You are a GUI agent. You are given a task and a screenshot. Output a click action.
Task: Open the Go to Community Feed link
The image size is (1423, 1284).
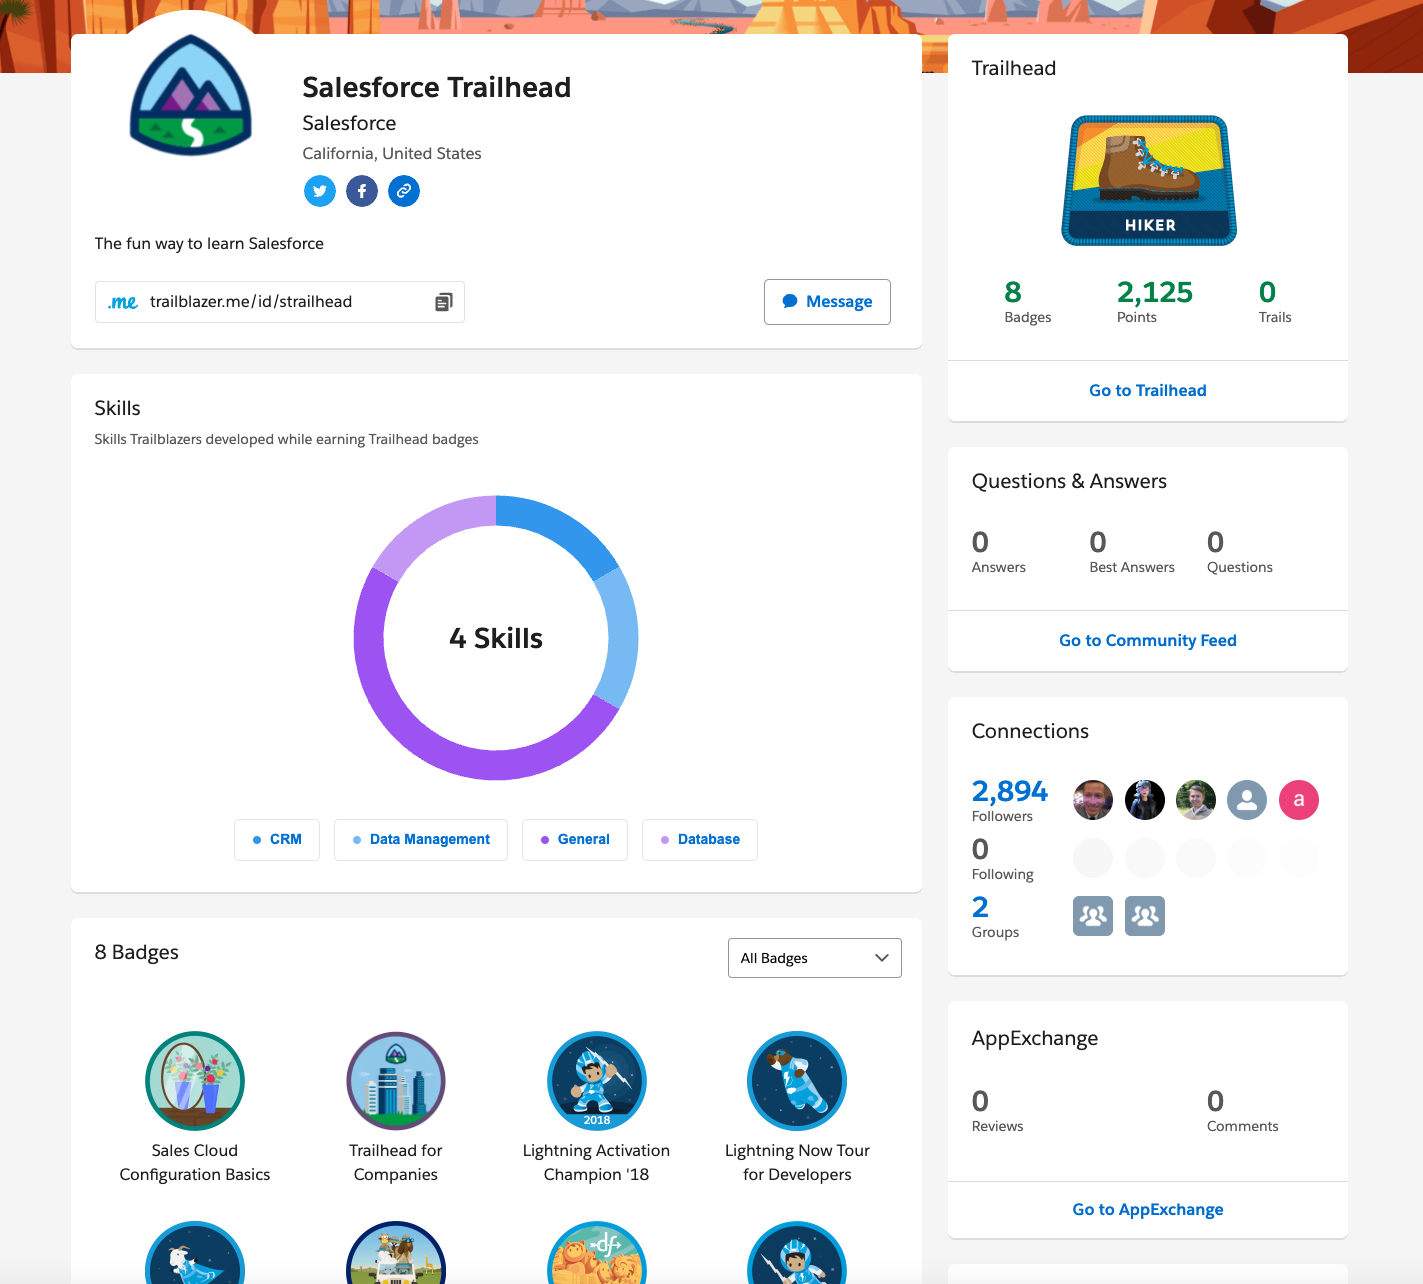click(1148, 641)
